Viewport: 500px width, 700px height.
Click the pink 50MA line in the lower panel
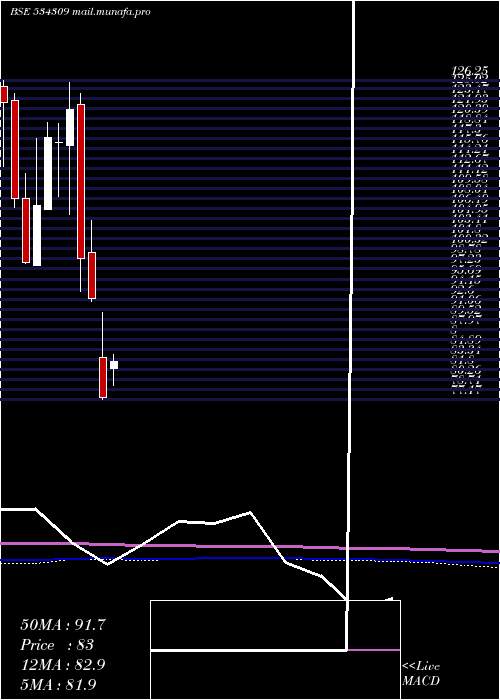point(250,546)
